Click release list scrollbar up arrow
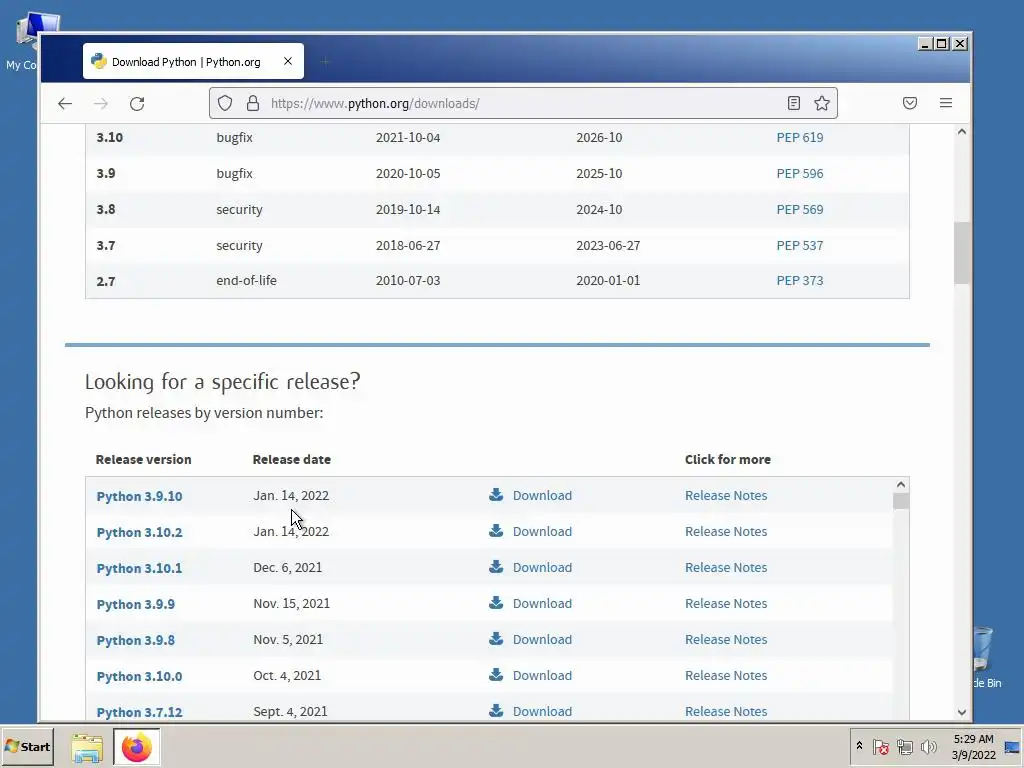 click(901, 485)
